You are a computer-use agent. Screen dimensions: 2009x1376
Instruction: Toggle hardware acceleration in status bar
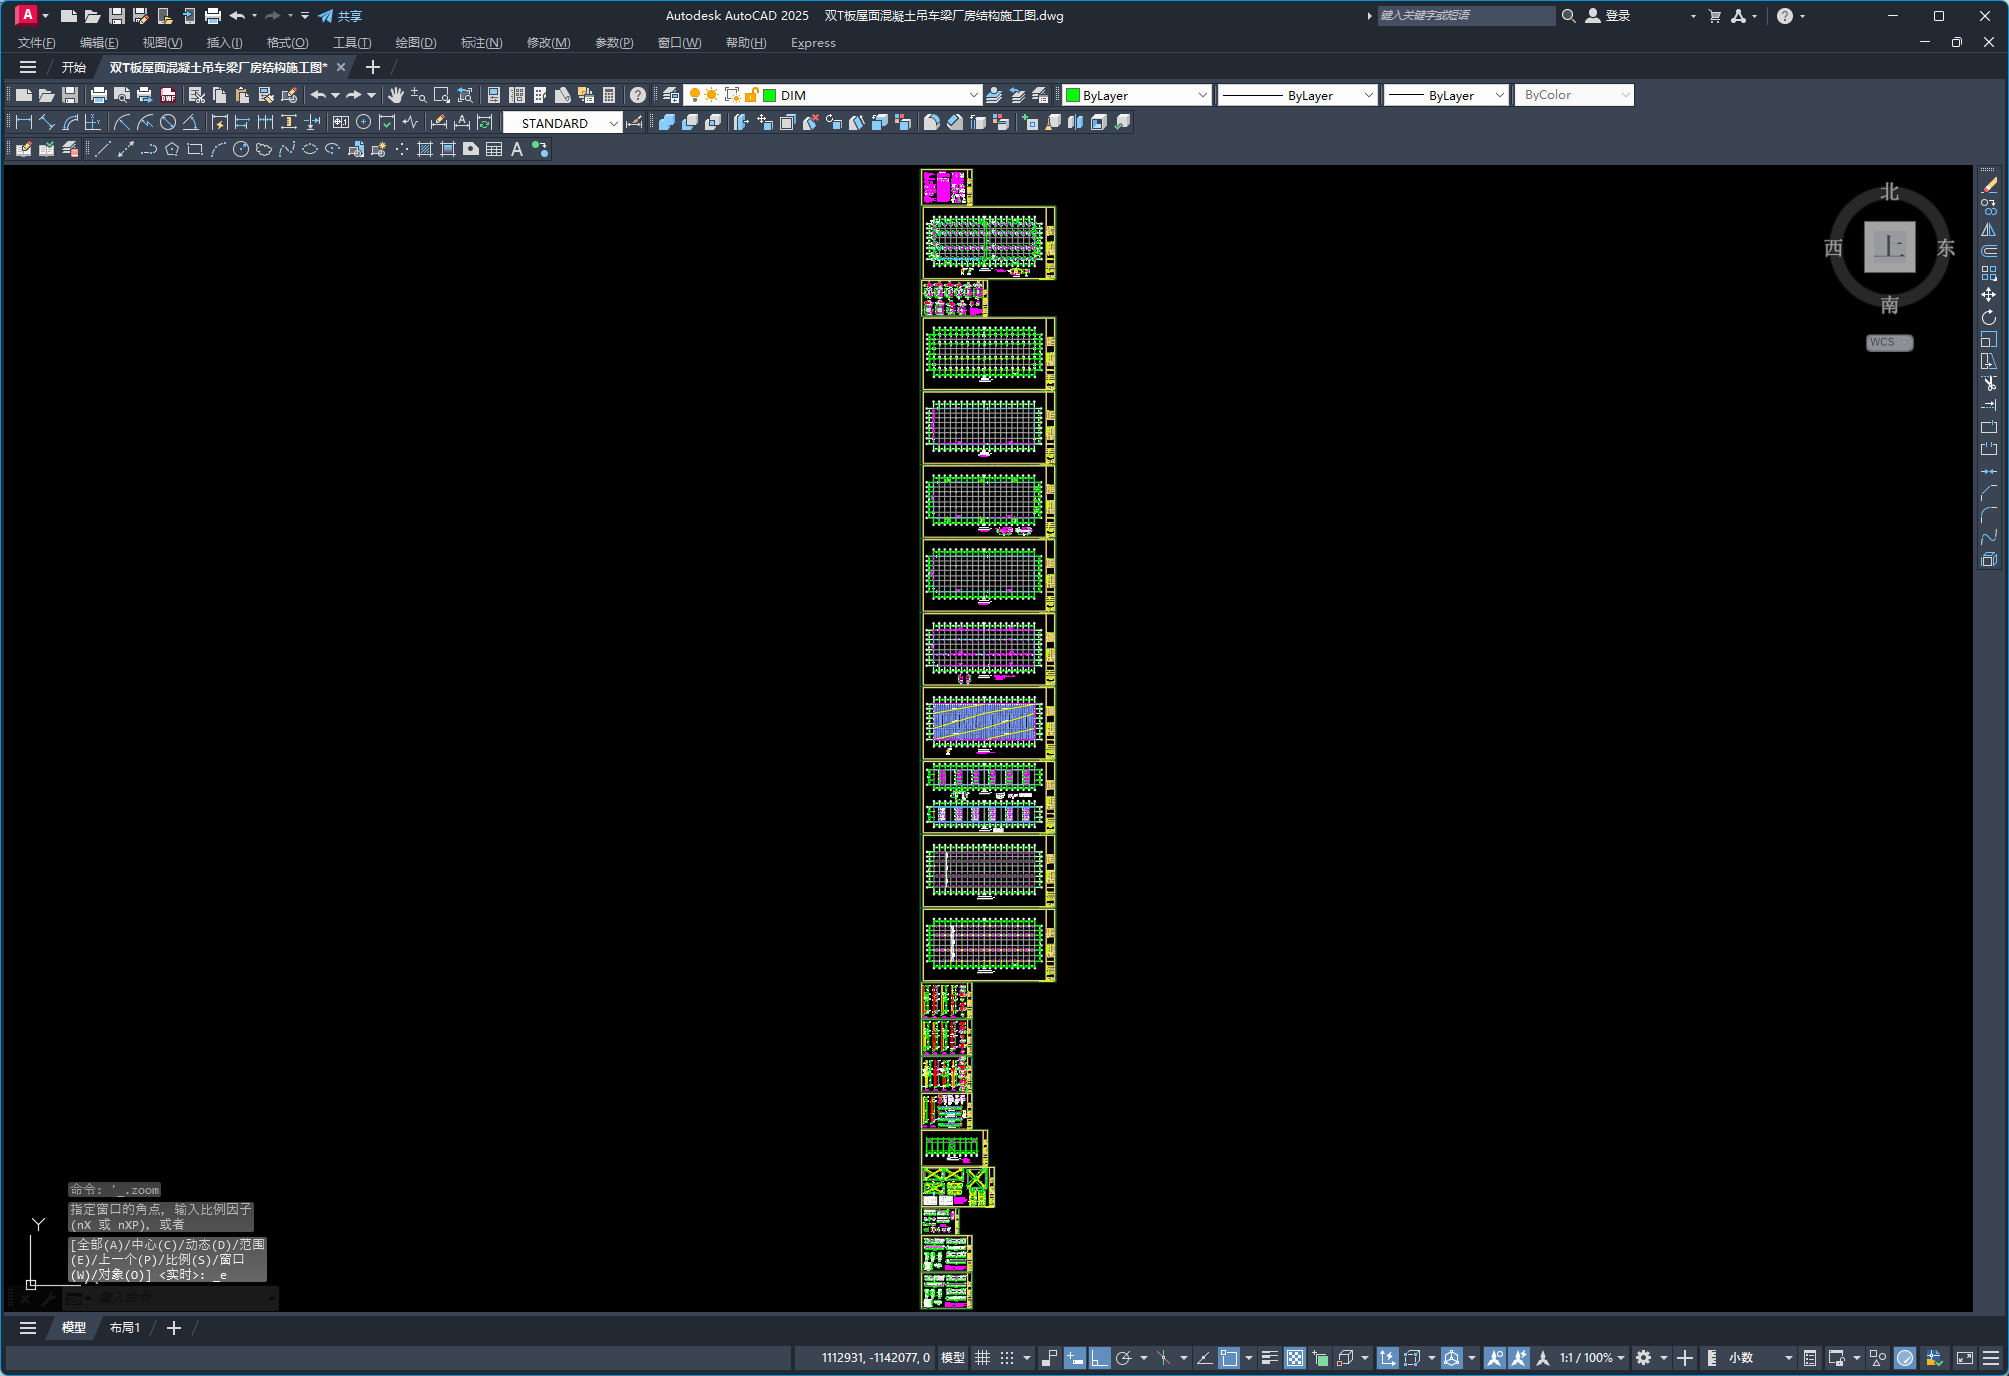click(1905, 1357)
